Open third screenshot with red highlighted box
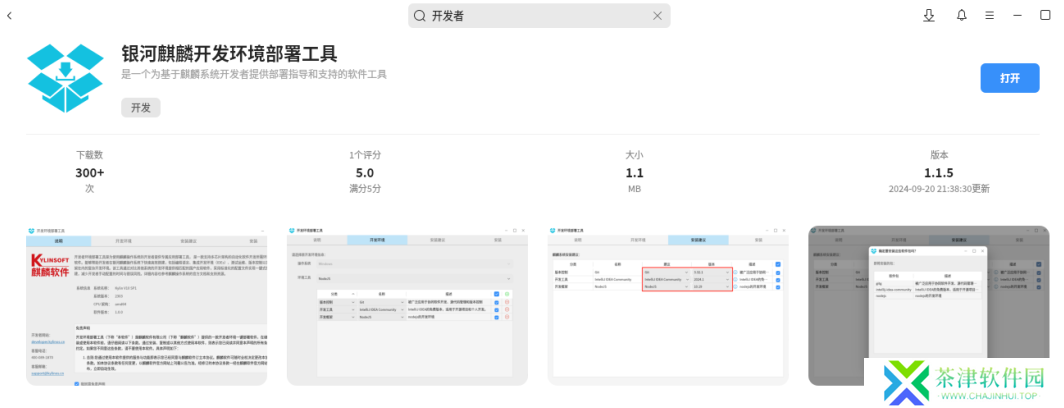Screen dimensions: 1064x408 (x=668, y=305)
